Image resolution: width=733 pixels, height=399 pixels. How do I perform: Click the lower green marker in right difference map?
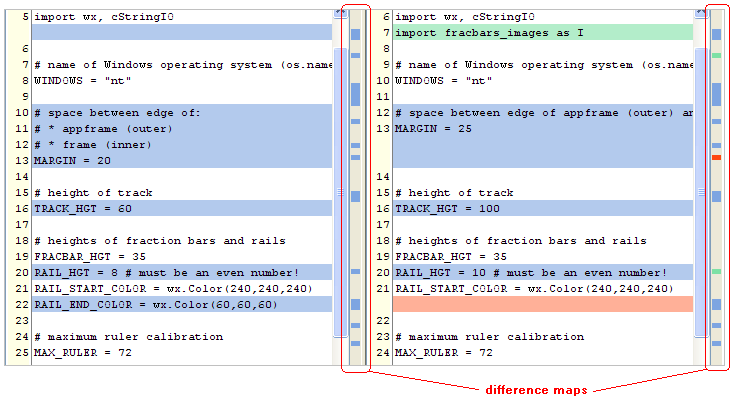click(x=716, y=271)
